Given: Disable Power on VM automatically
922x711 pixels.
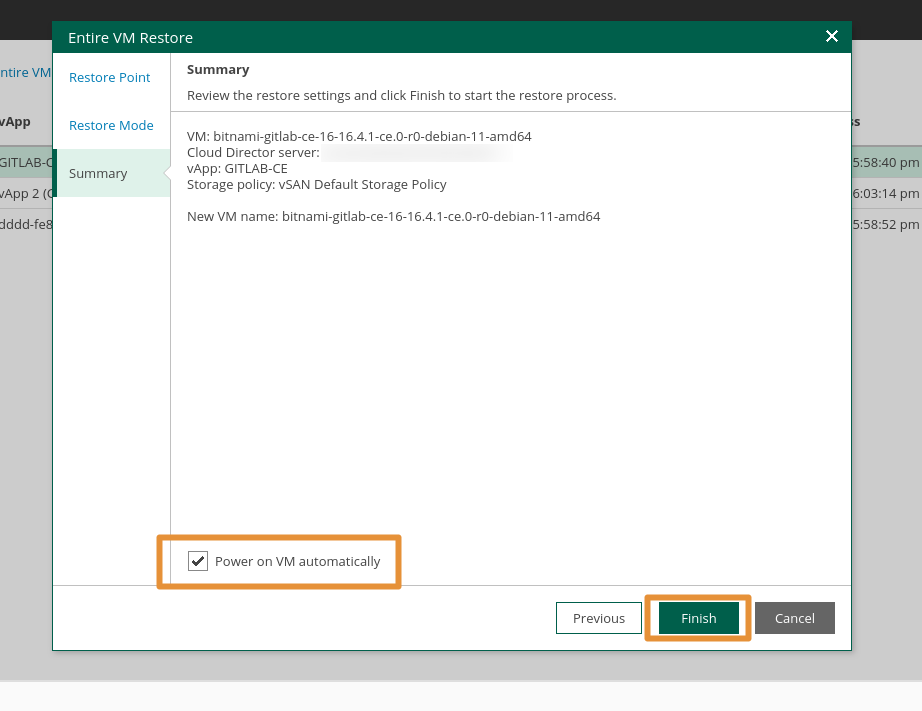Looking at the screenshot, I should (197, 561).
